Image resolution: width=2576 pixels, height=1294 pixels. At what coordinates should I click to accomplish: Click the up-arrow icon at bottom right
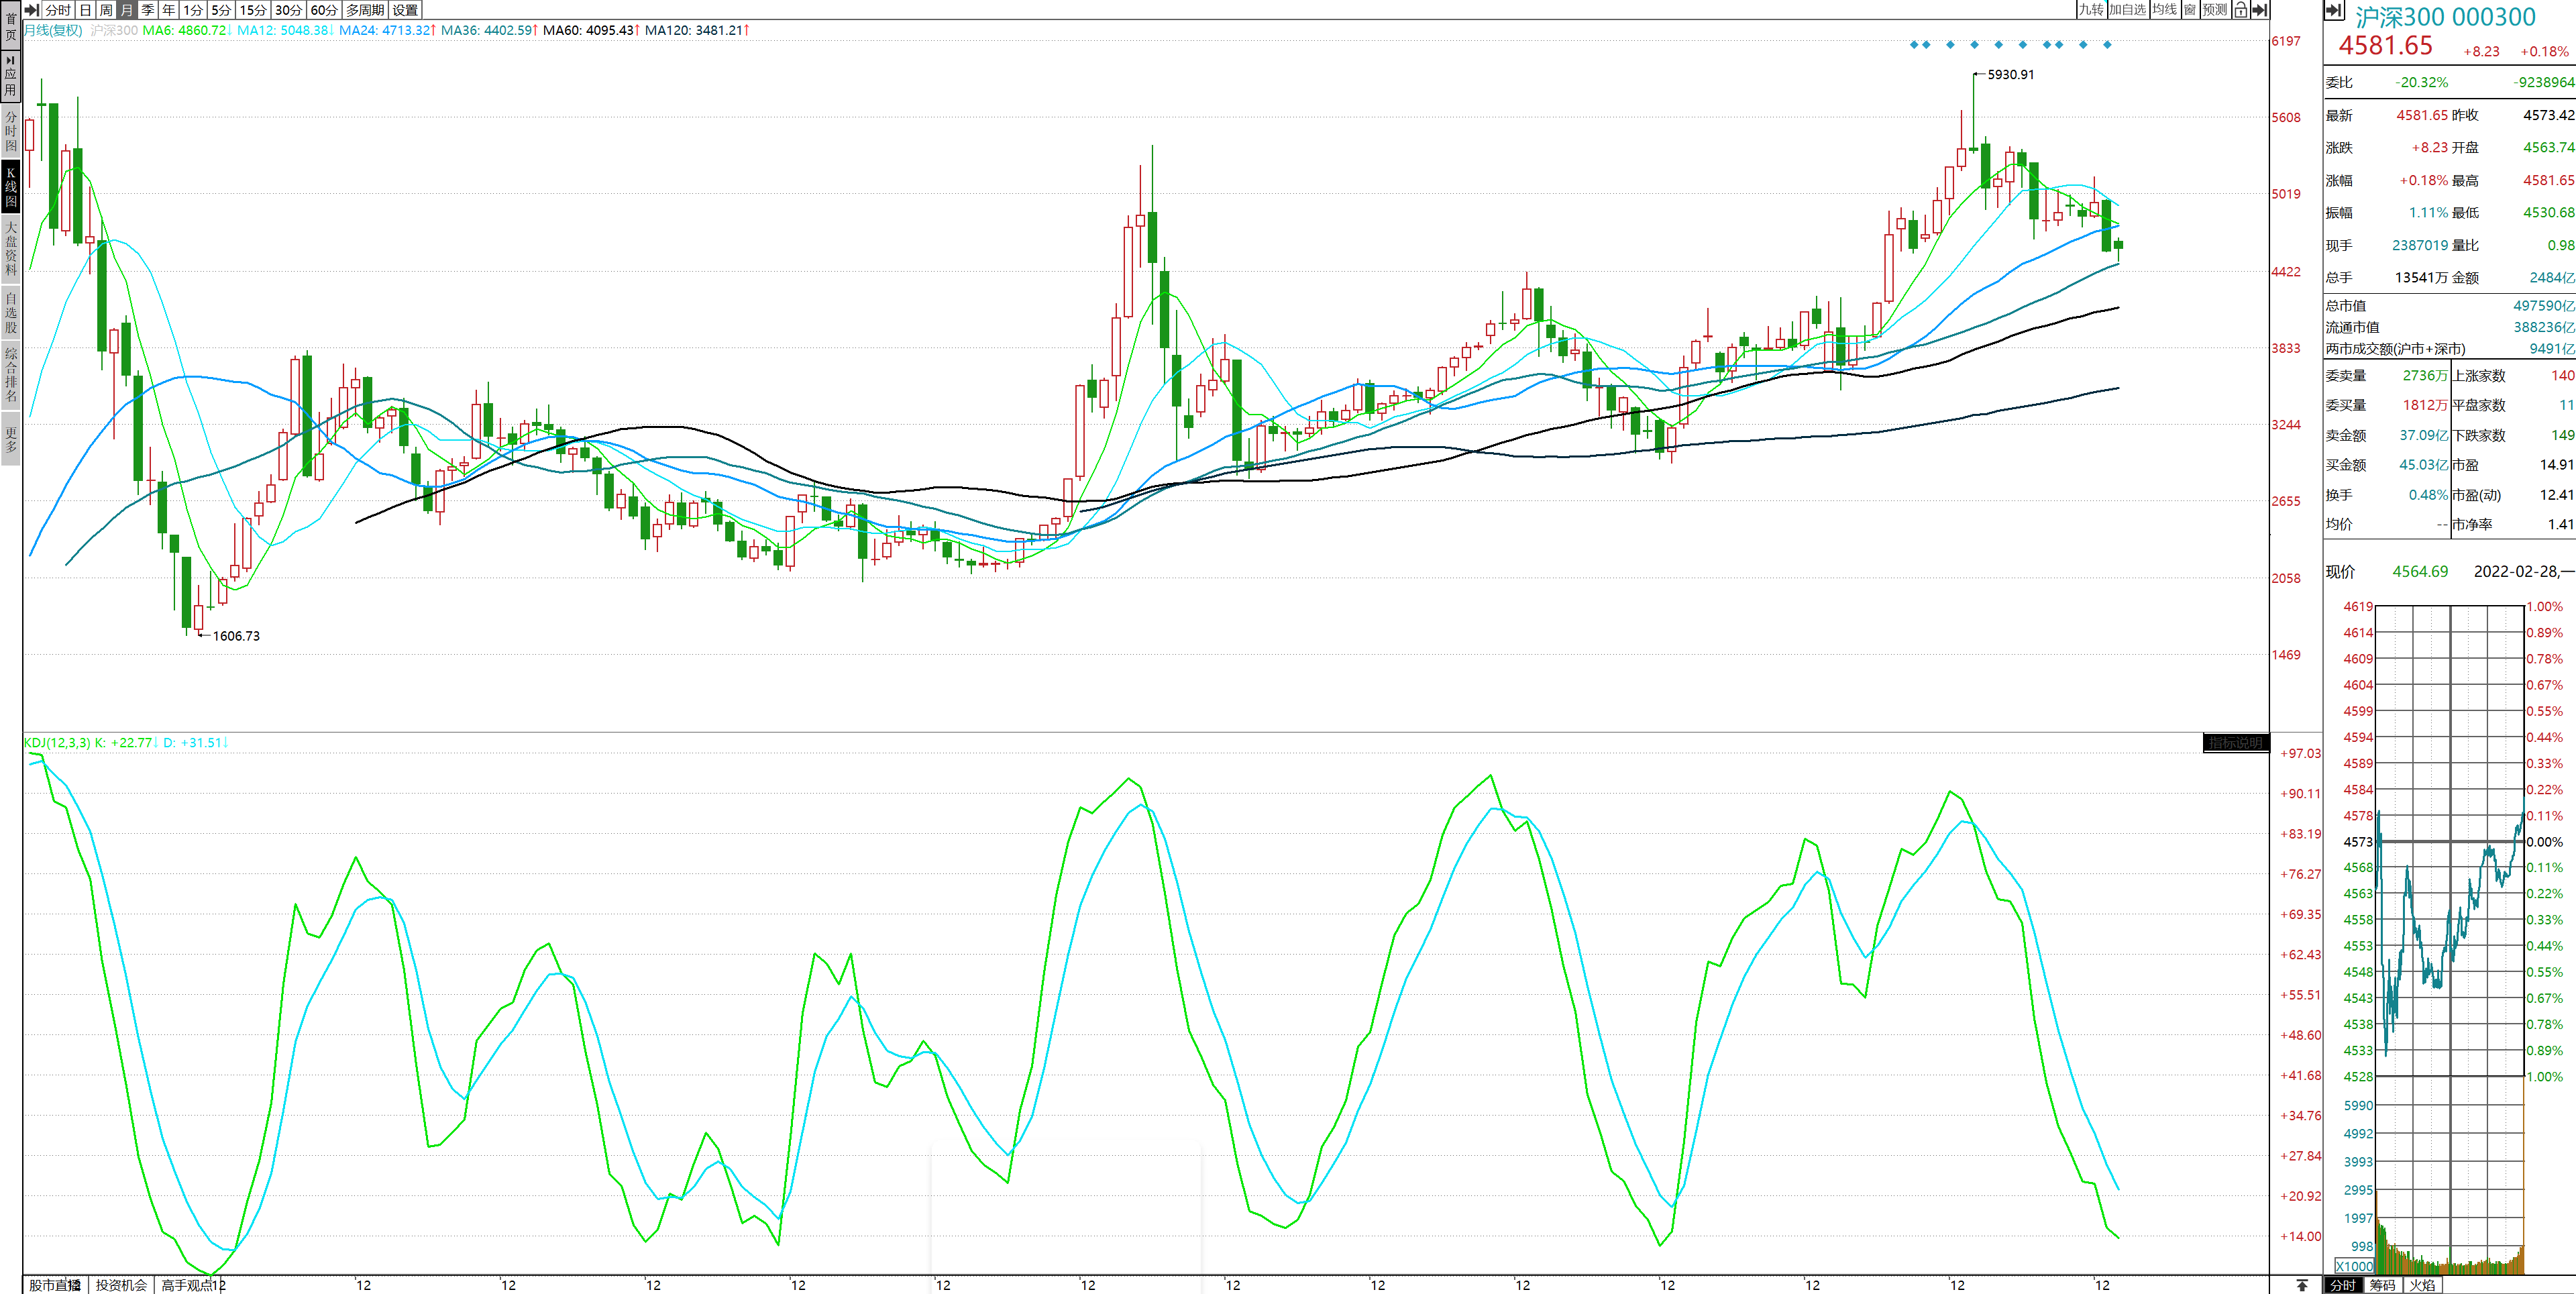[x=2302, y=1285]
